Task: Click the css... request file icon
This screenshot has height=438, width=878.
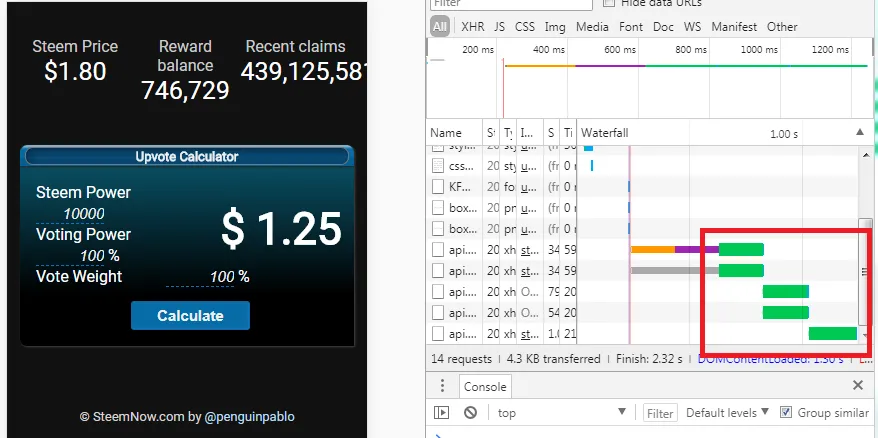Action: (x=438, y=166)
